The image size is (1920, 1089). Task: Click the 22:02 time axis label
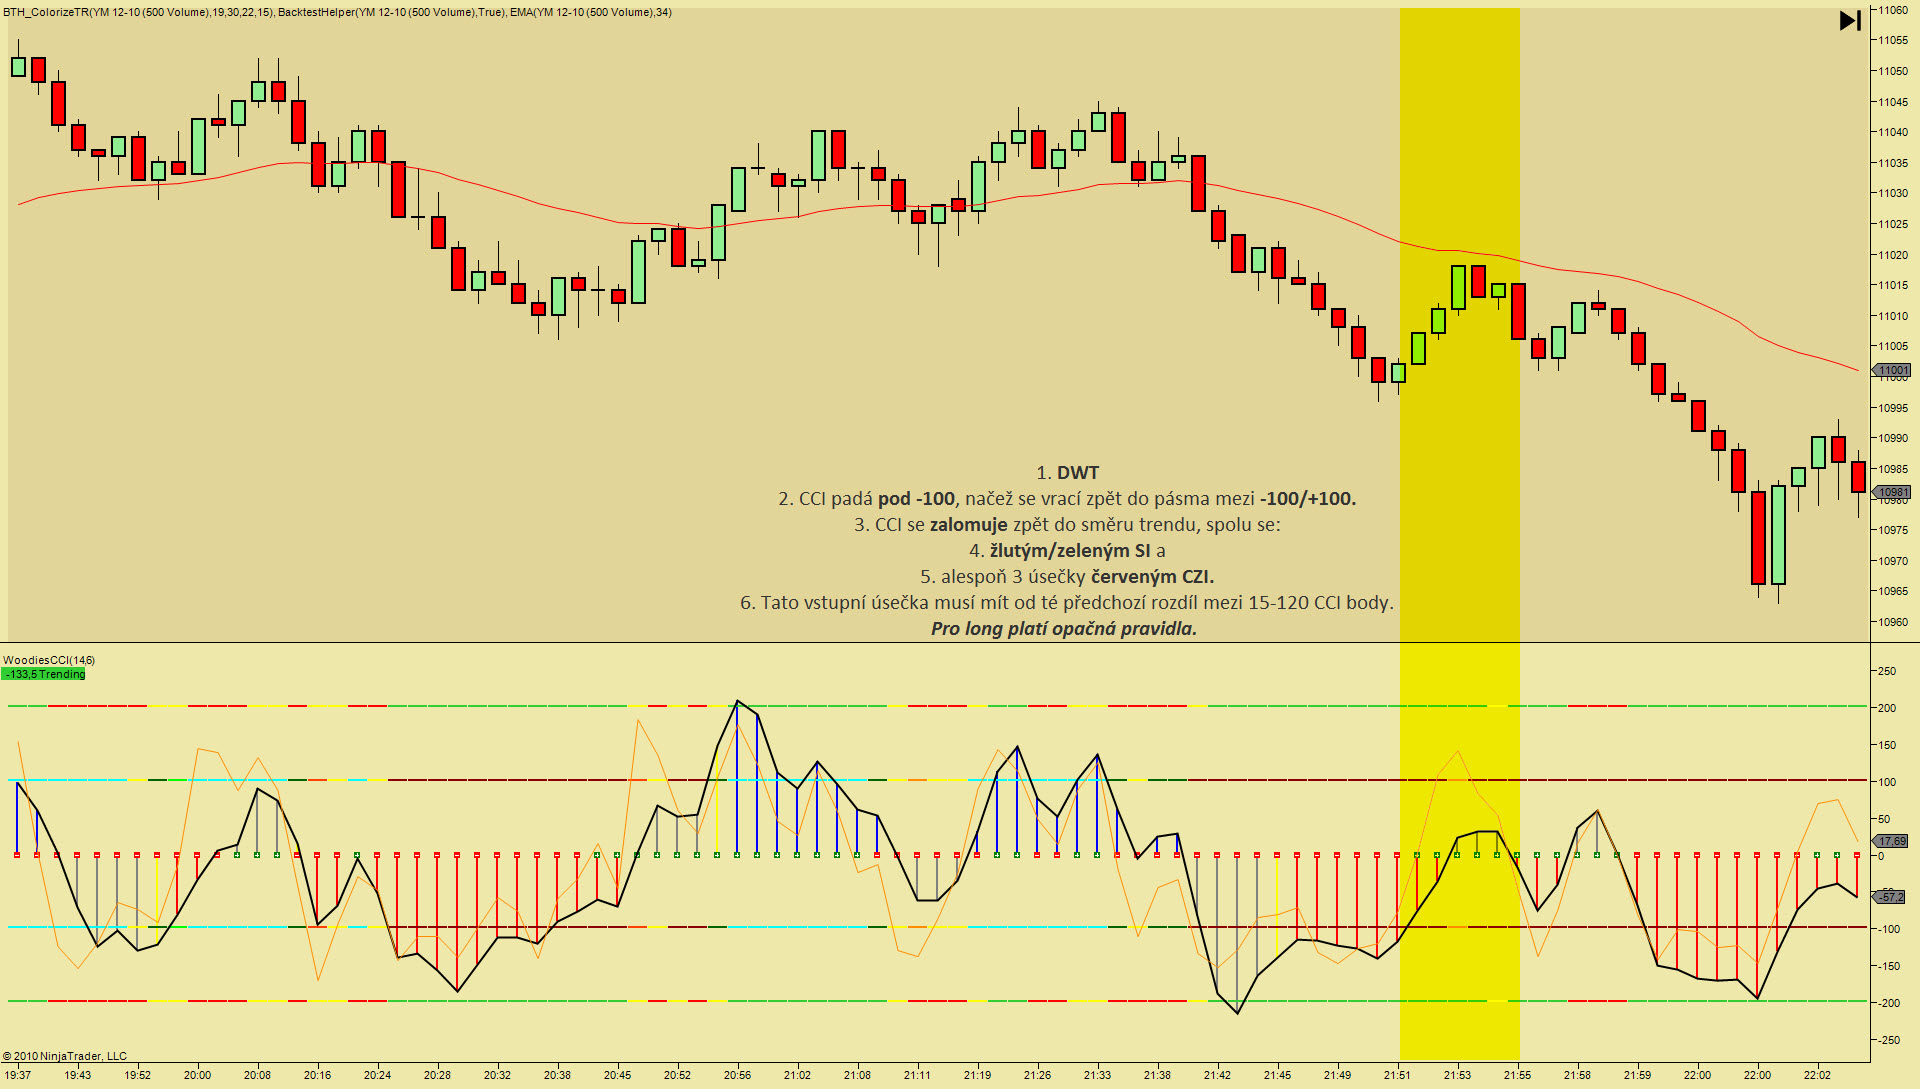(x=1817, y=1075)
